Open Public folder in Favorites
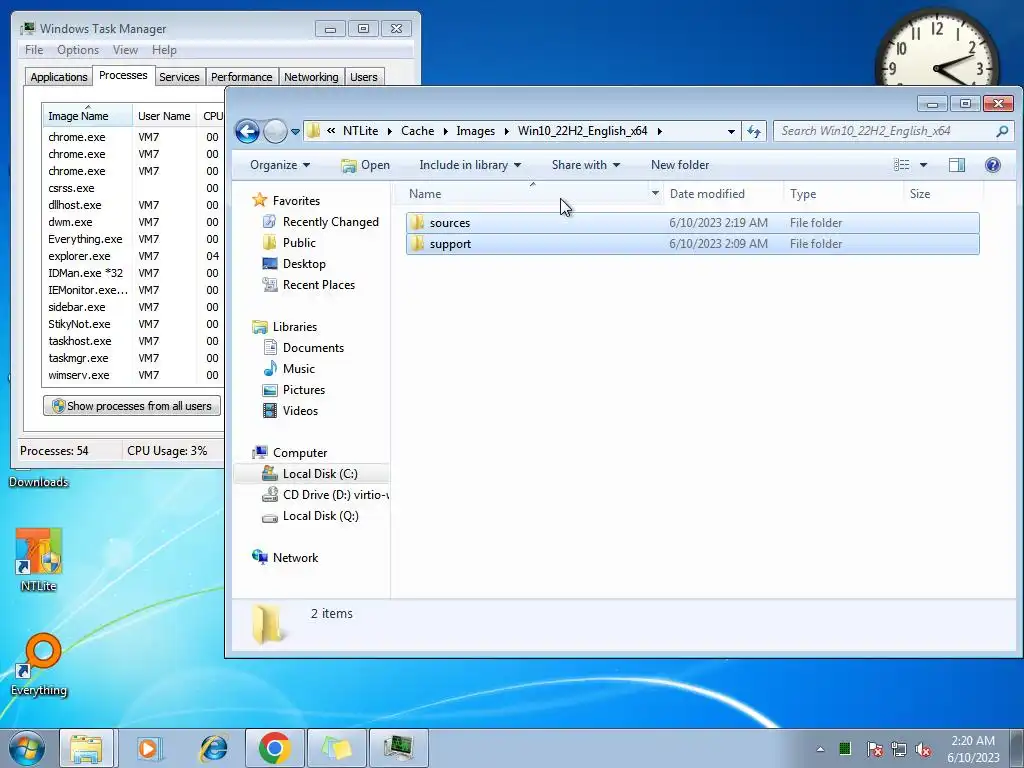The width and height of the screenshot is (1024, 768). (299, 243)
